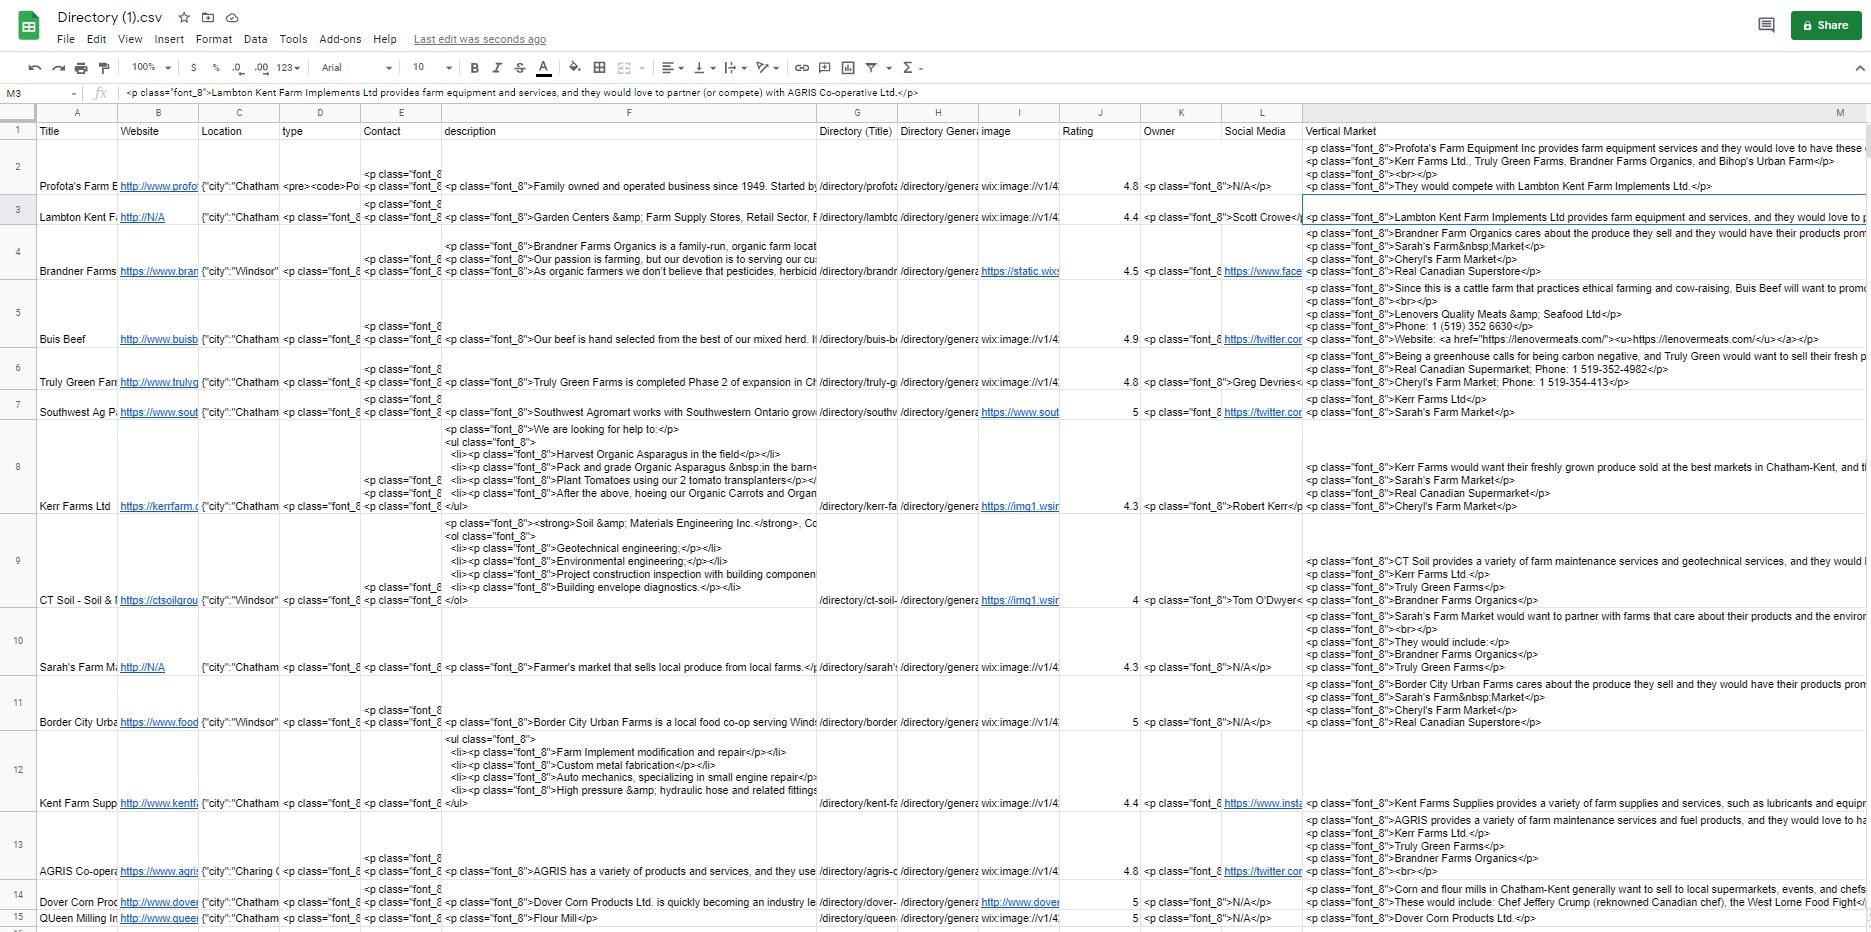Select row 8 header

tap(18, 467)
